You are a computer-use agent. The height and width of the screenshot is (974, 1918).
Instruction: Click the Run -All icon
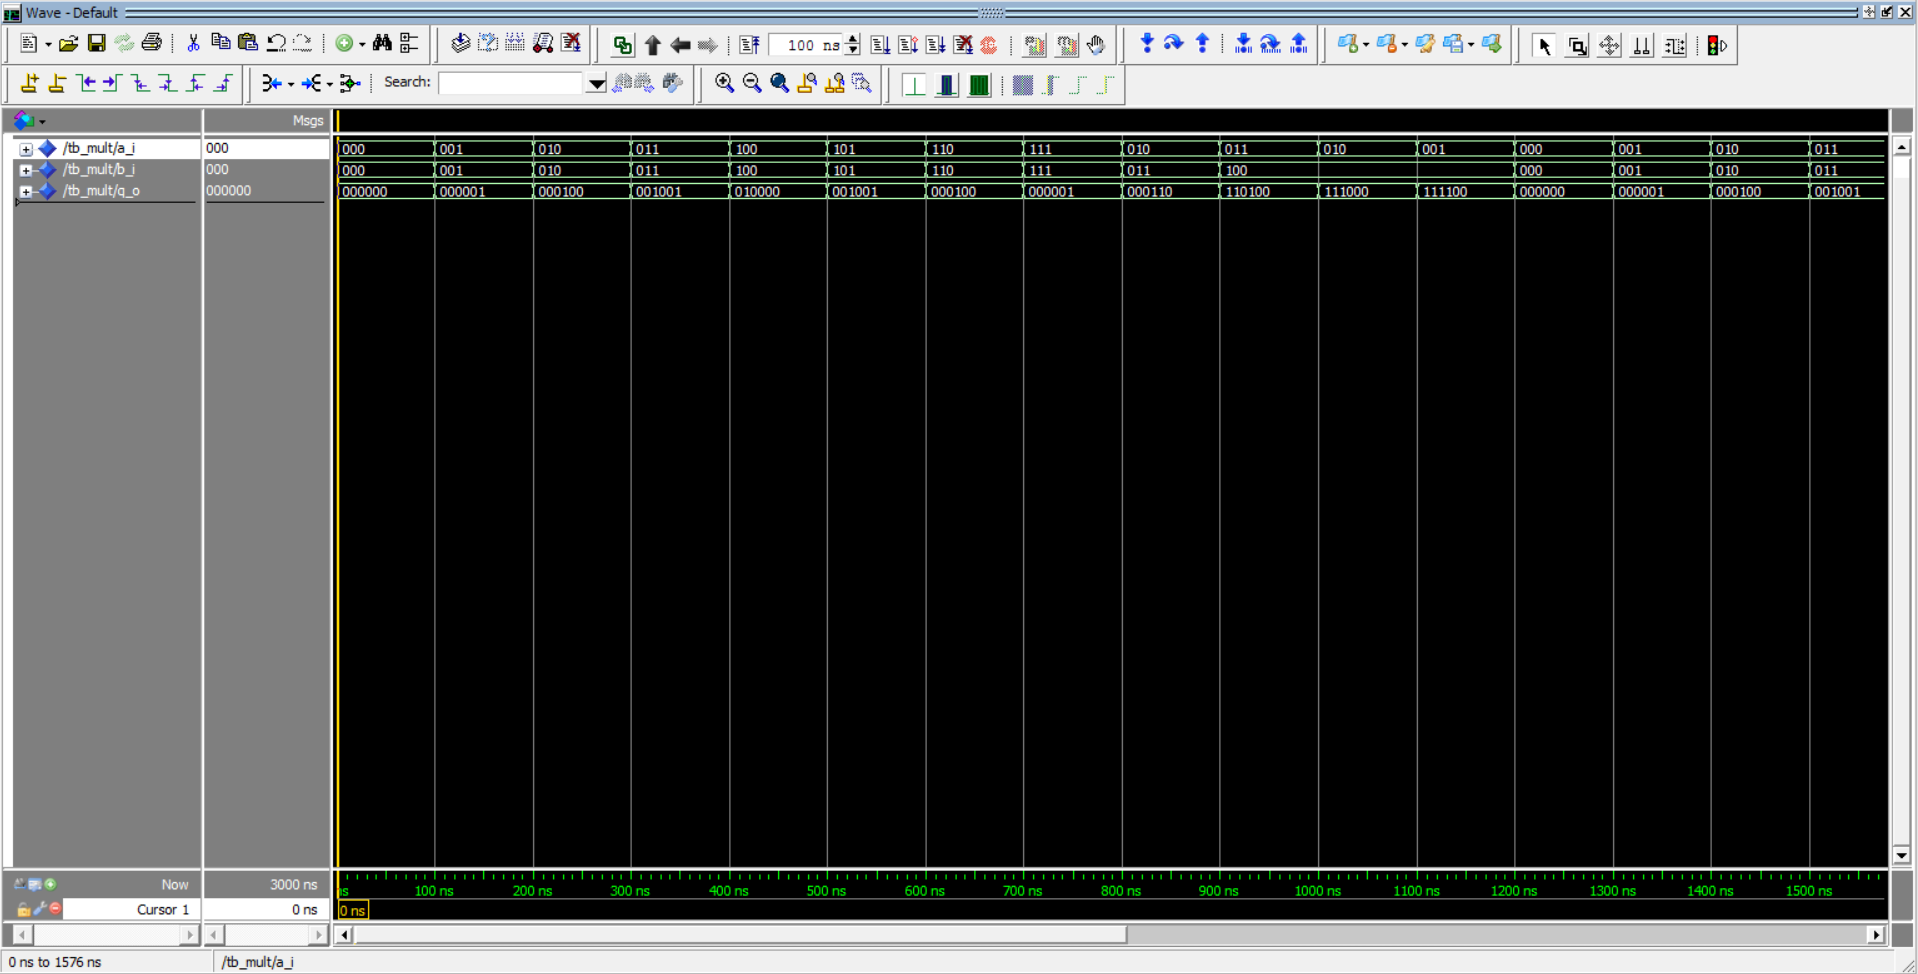[935, 45]
